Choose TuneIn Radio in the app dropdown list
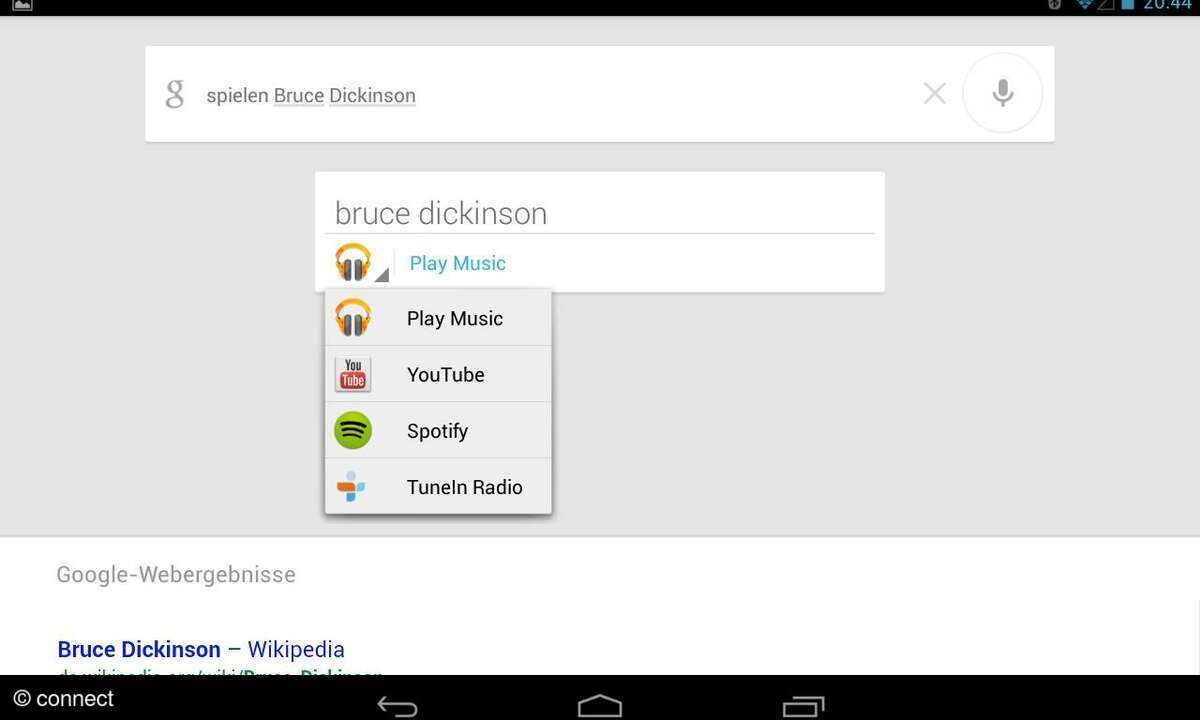1200x720 pixels. pyautogui.click(x=438, y=486)
